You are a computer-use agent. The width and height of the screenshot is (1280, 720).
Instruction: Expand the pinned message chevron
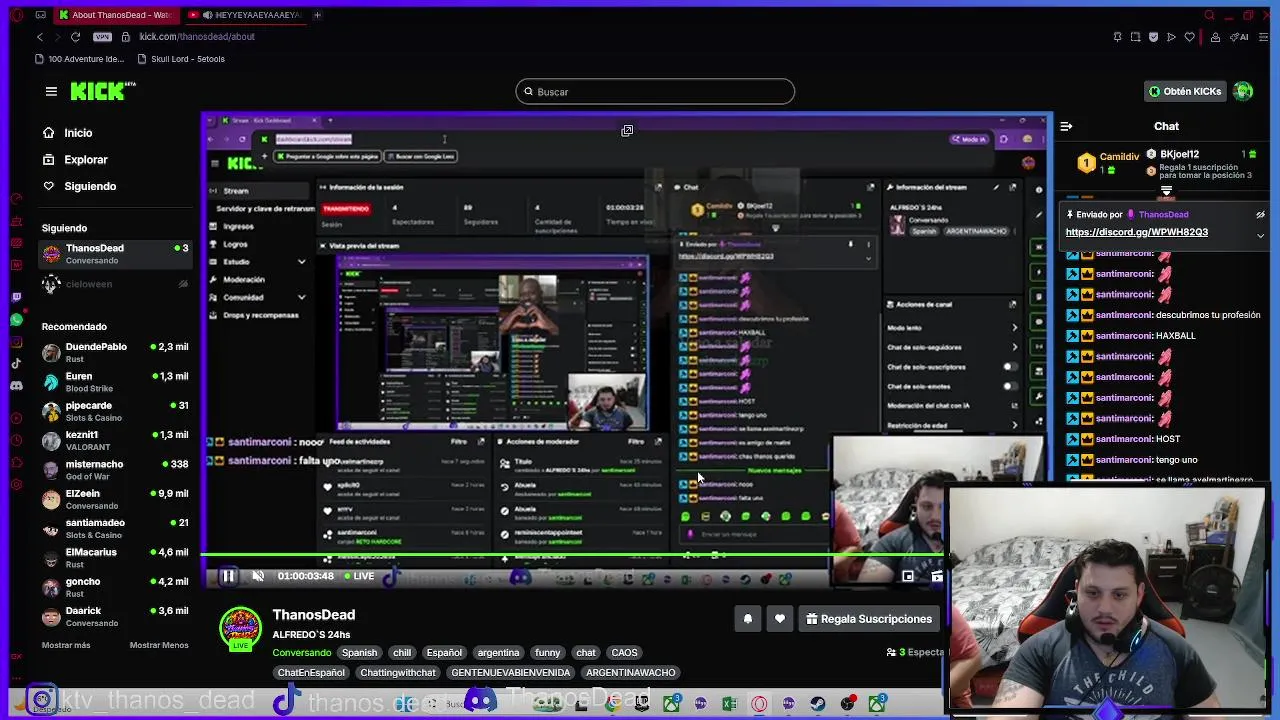[1260, 236]
